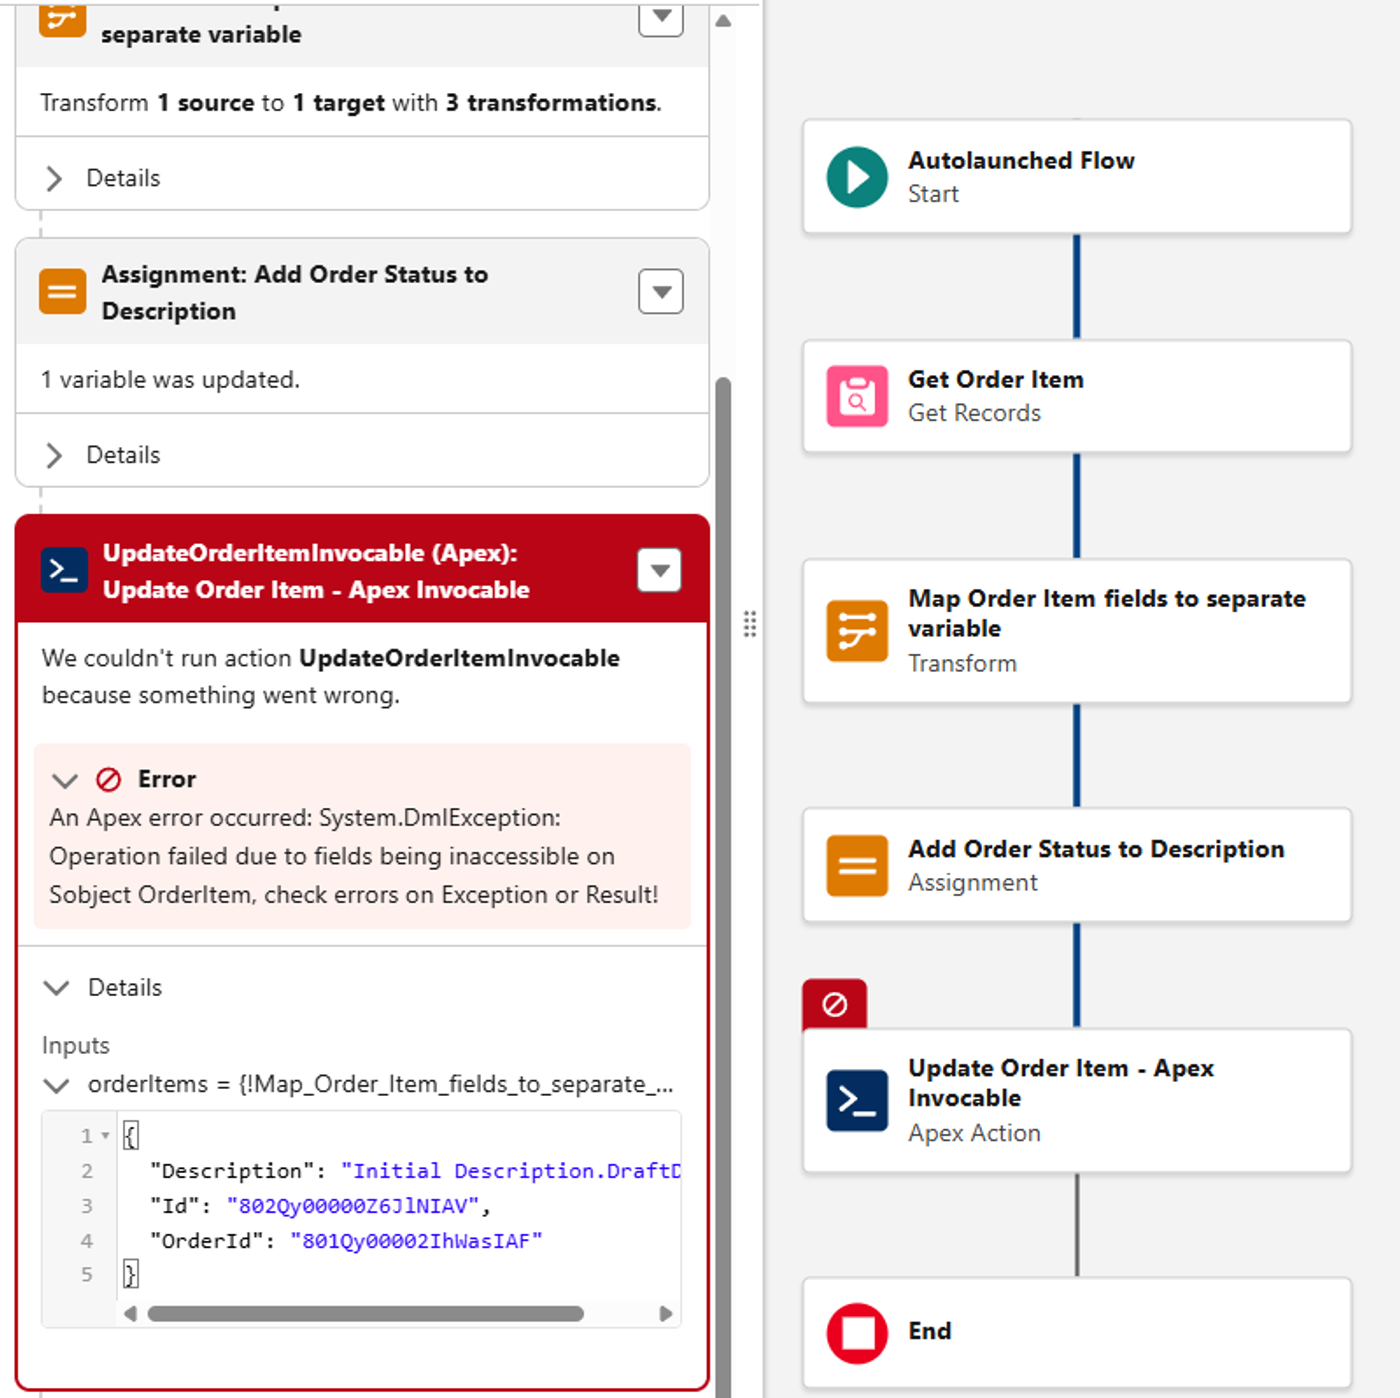The width and height of the screenshot is (1400, 1398).
Task: Click the Apex Action icon on canvas
Action: [x=857, y=1100]
